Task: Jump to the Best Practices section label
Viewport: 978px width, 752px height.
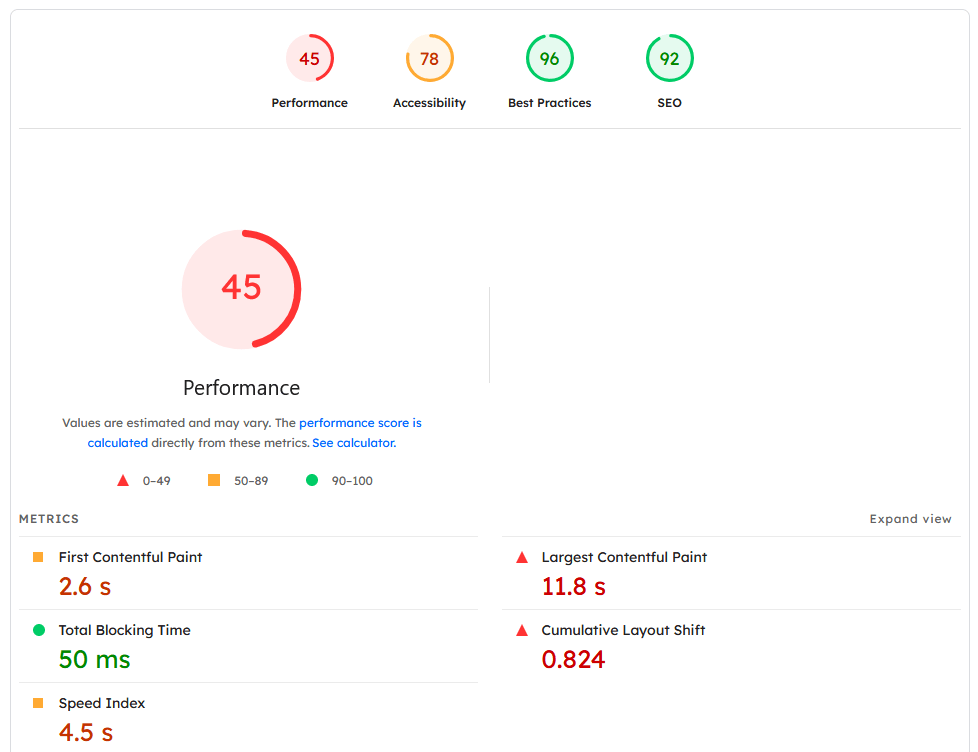Action: (549, 103)
